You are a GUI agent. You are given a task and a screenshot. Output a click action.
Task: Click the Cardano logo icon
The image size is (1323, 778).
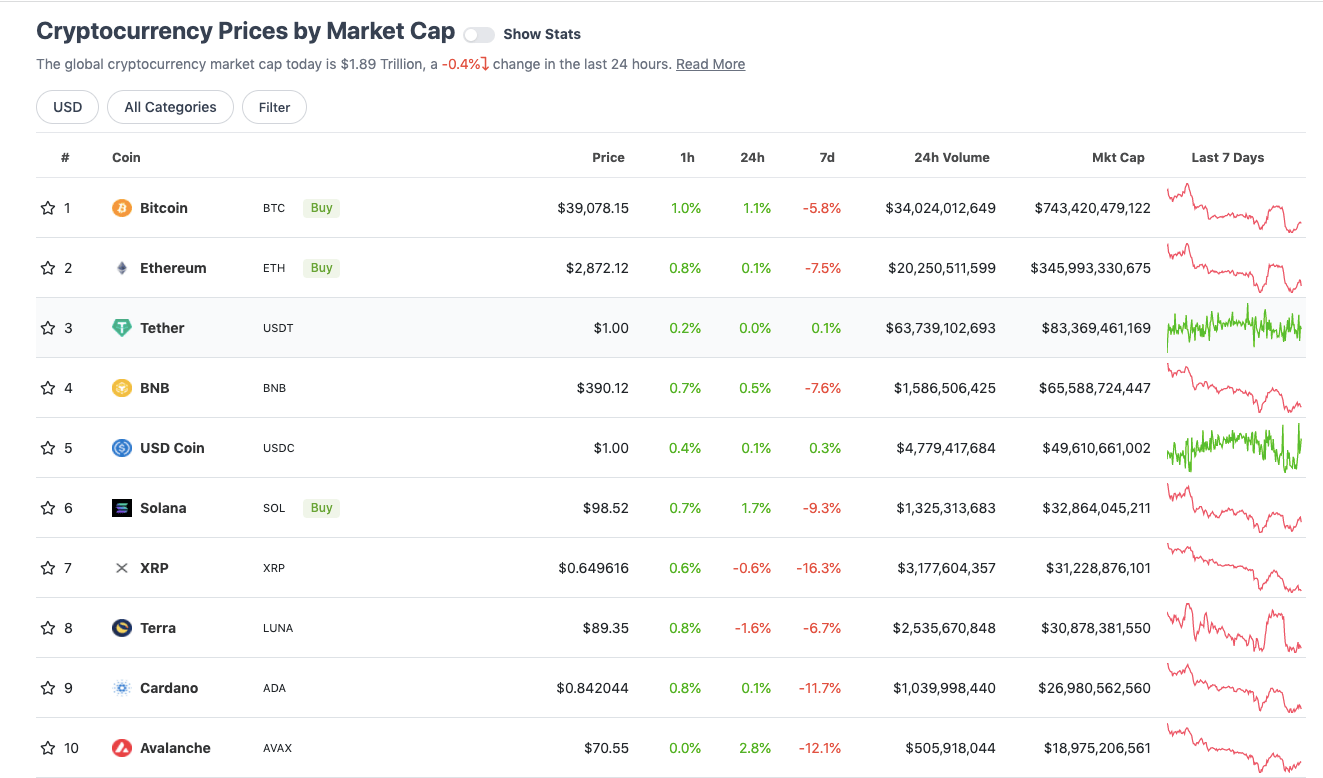click(x=122, y=688)
